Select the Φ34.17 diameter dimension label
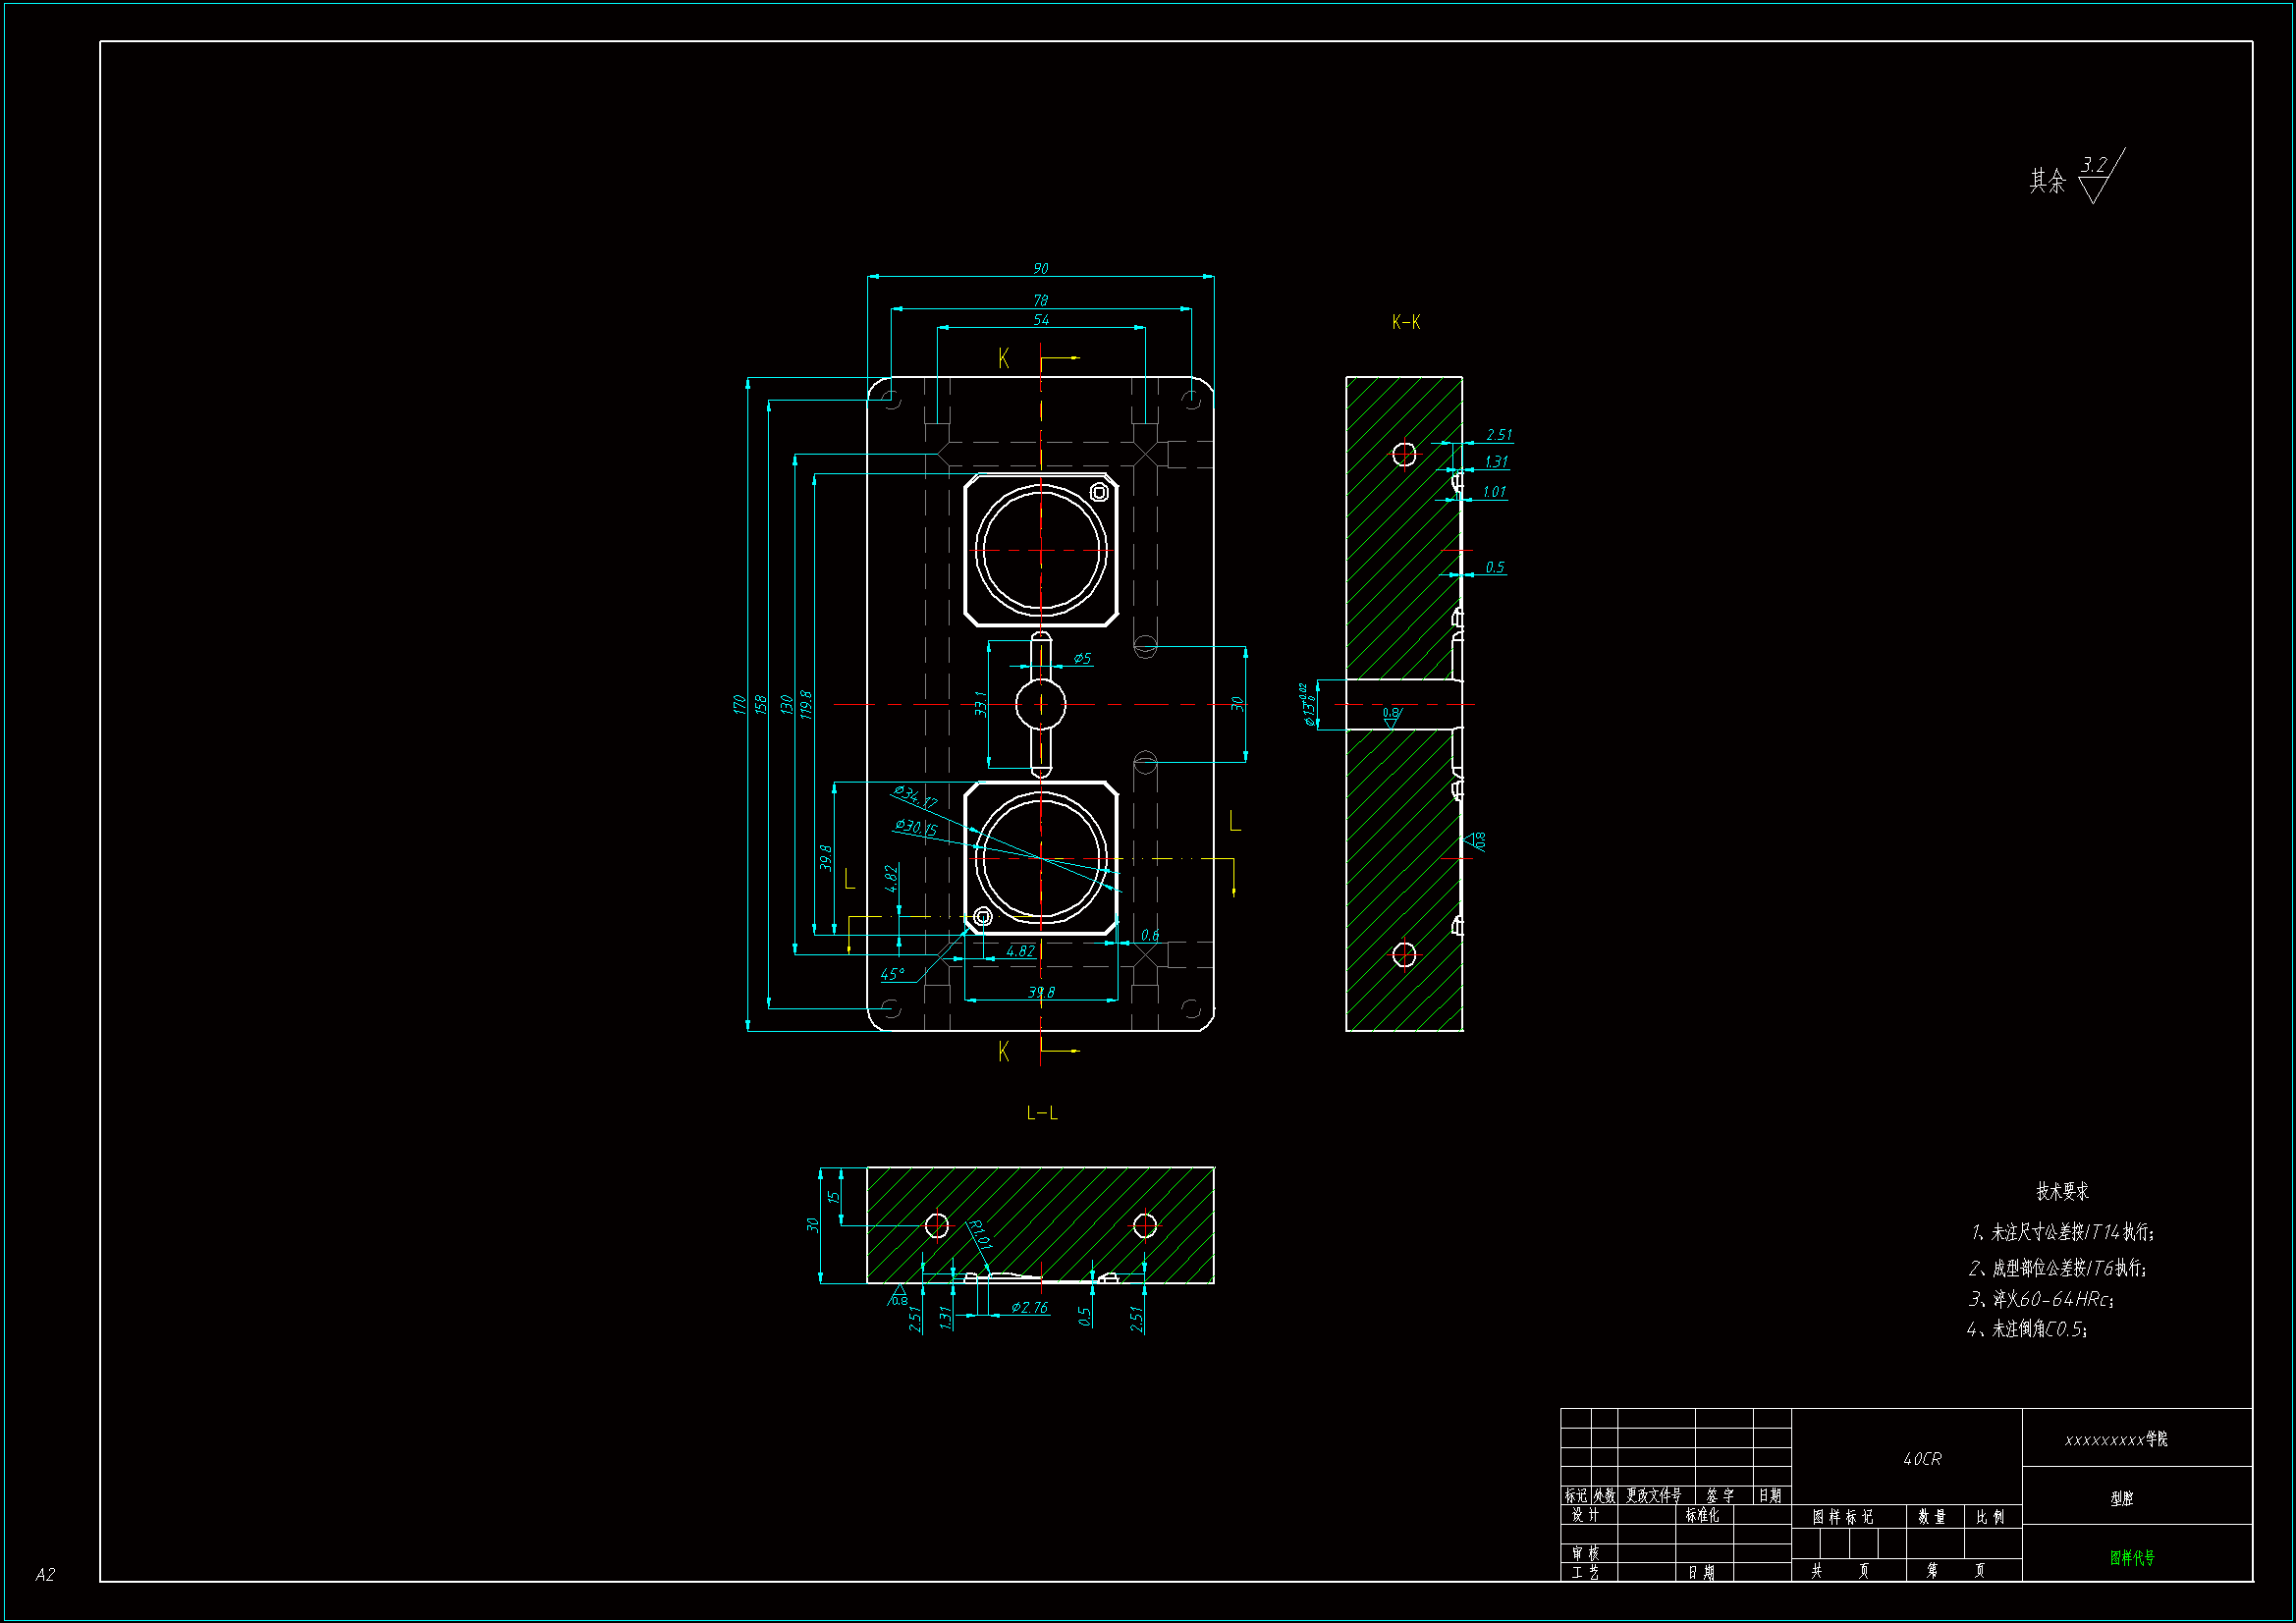The width and height of the screenshot is (2296, 1623). (x=915, y=796)
